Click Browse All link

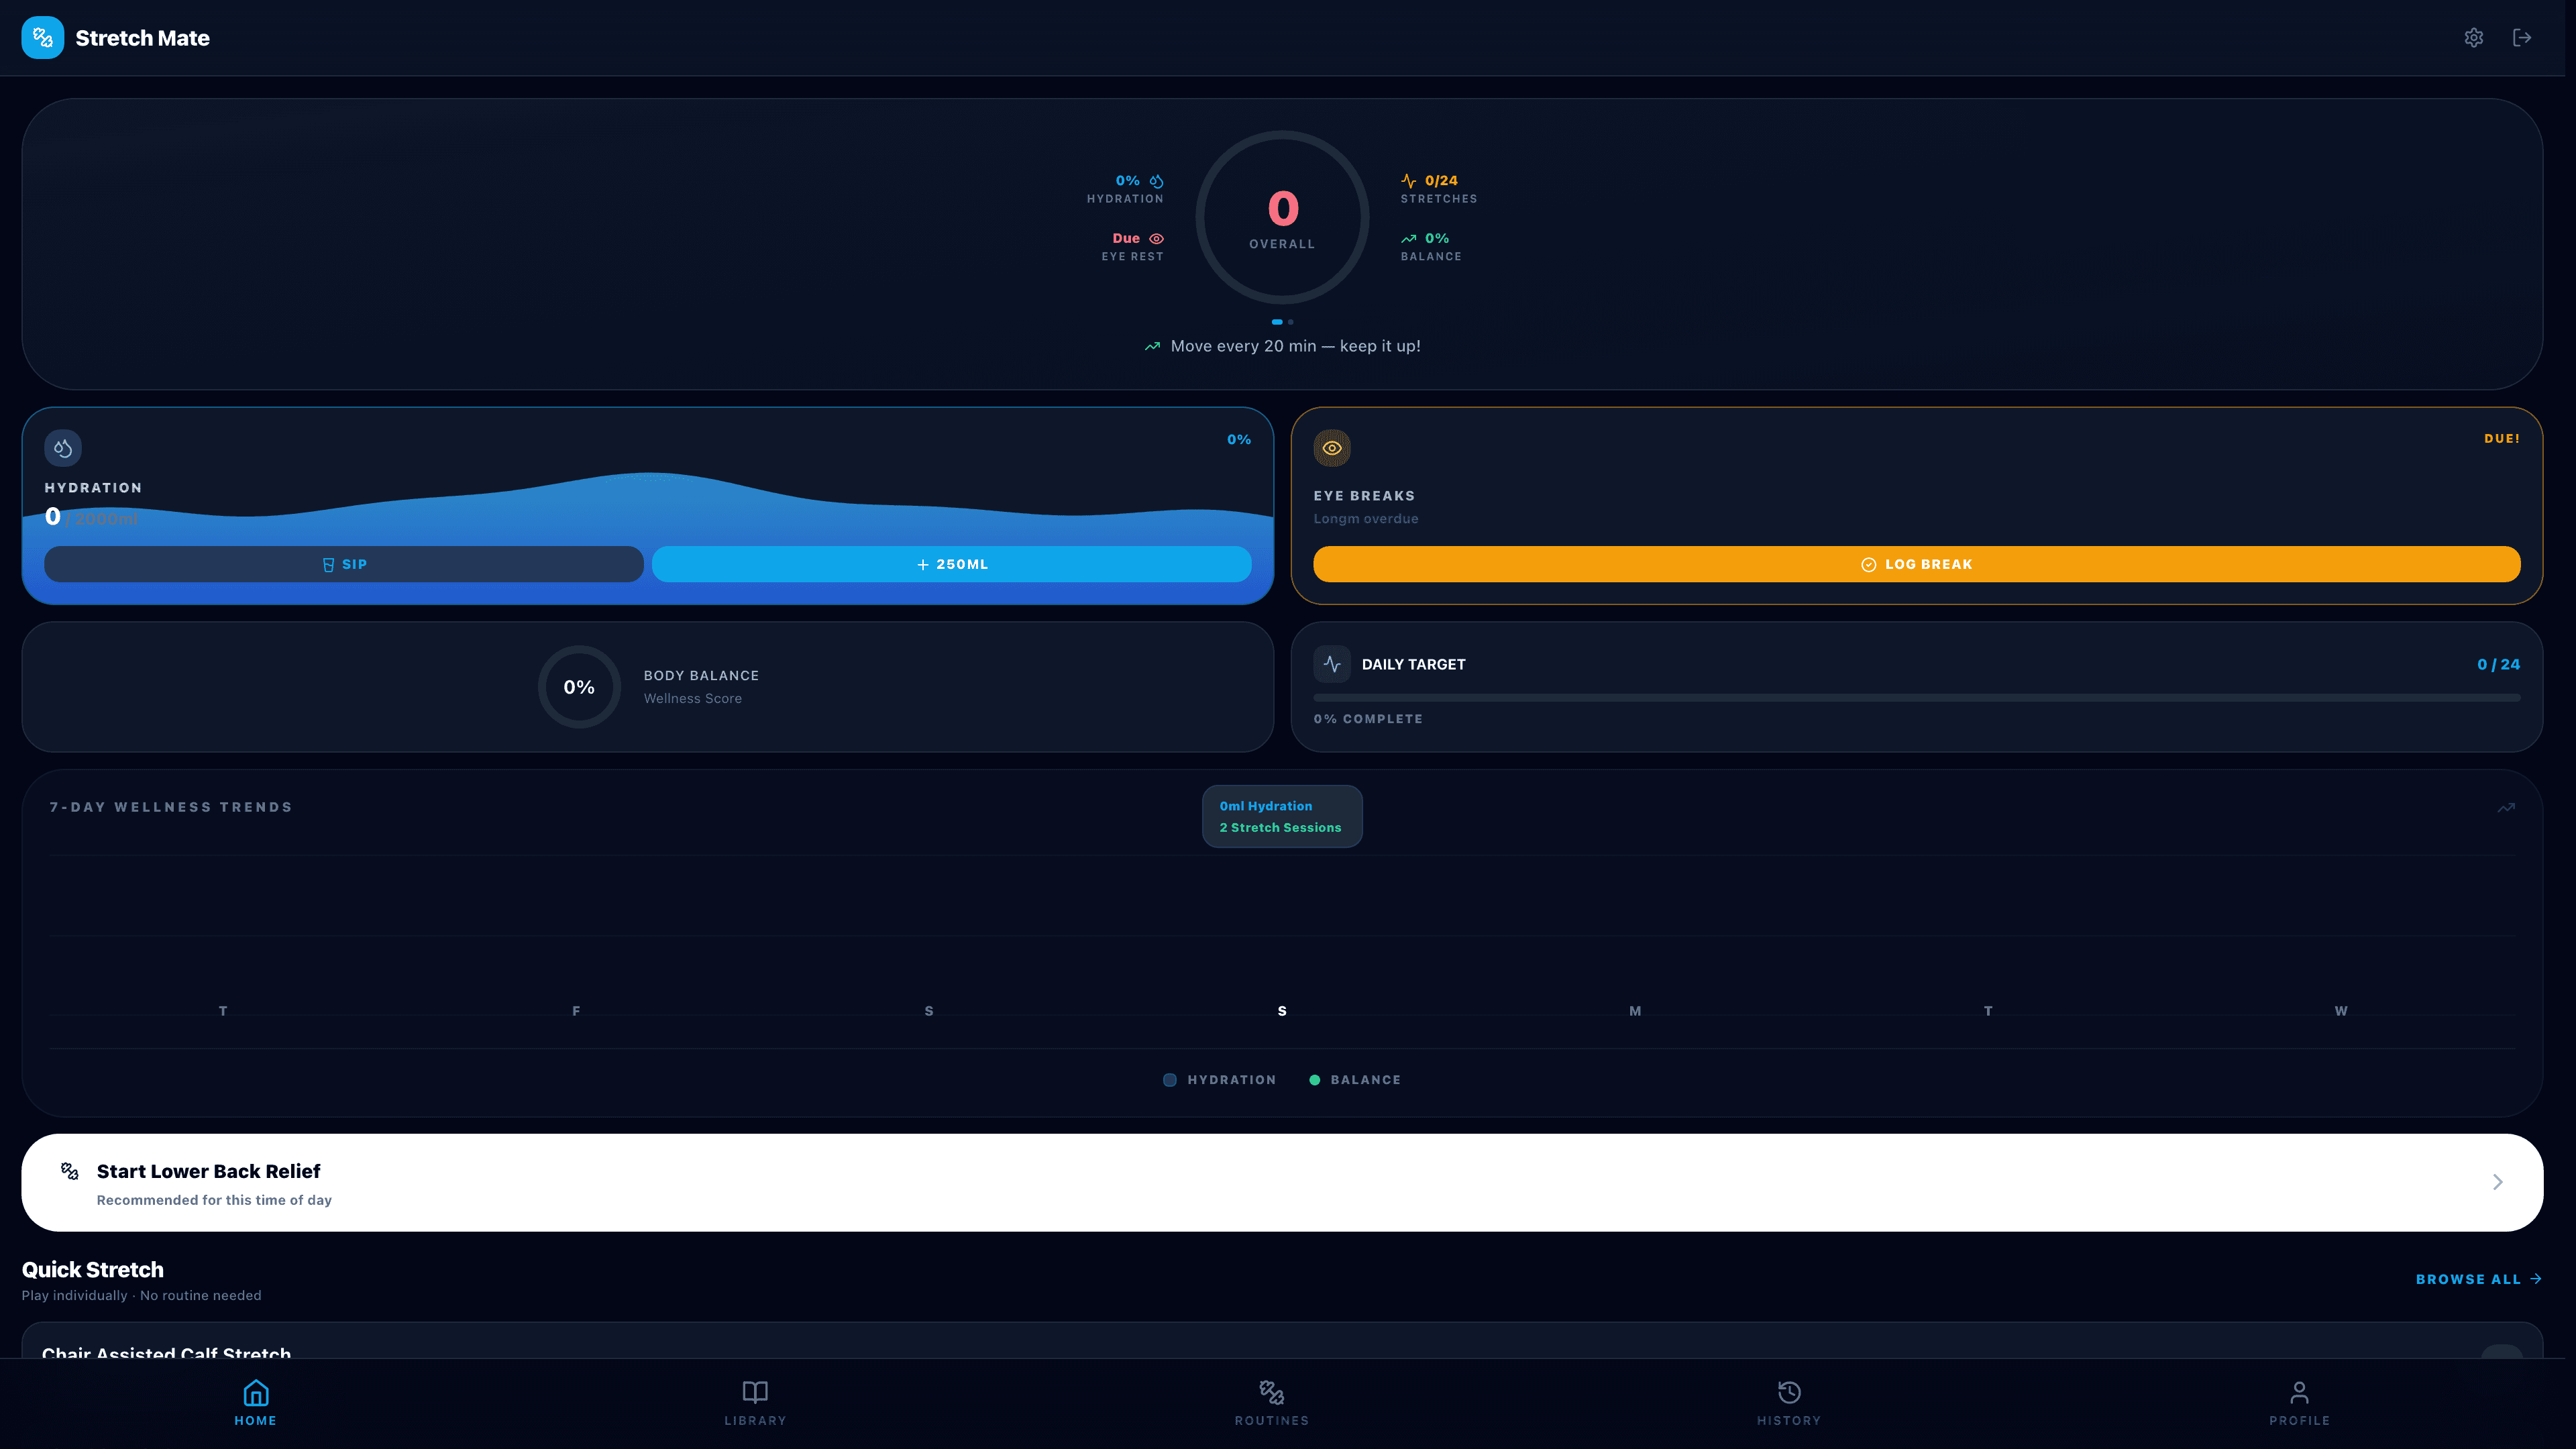(x=2478, y=1279)
